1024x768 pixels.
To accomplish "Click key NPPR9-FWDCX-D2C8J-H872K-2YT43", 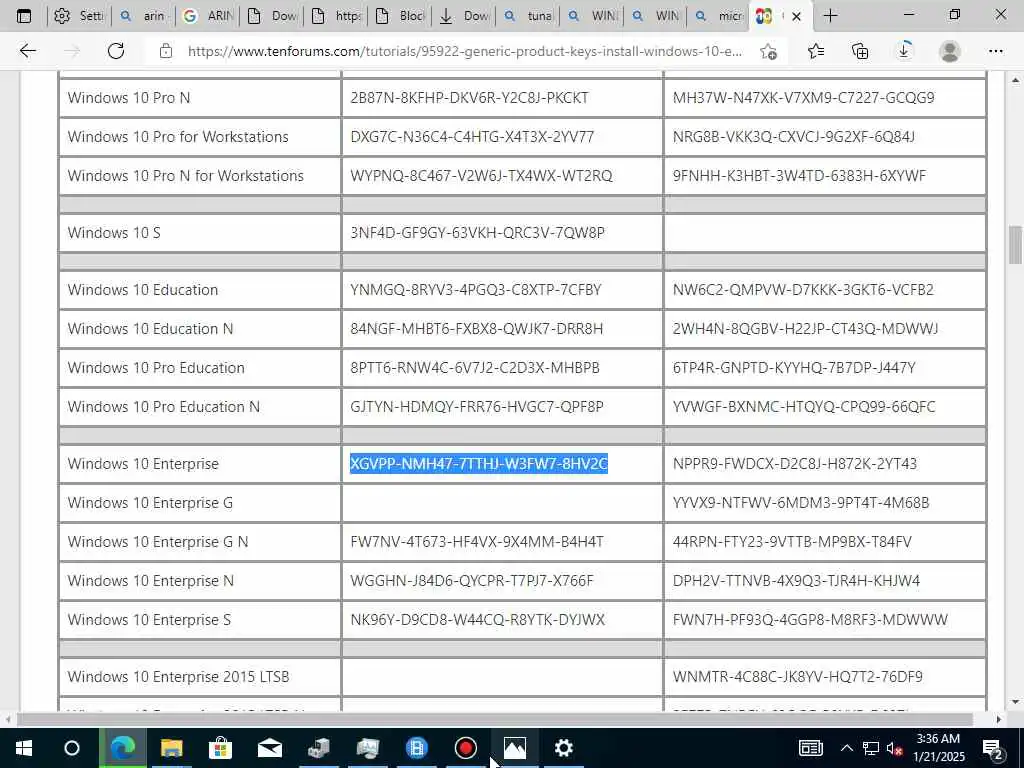I will pyautogui.click(x=795, y=464).
